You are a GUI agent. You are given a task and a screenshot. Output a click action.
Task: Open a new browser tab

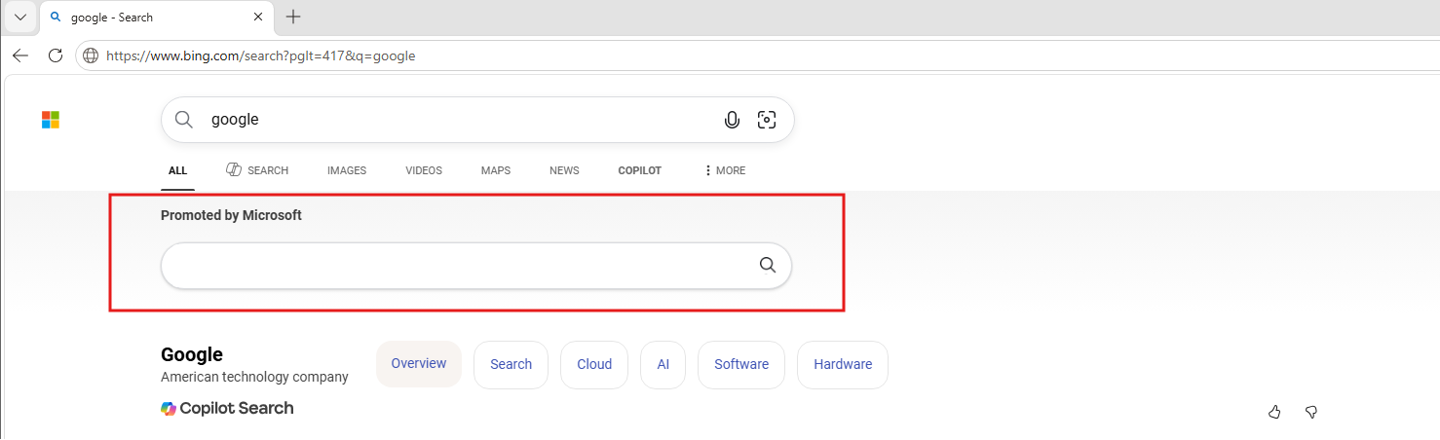pyautogui.click(x=293, y=17)
